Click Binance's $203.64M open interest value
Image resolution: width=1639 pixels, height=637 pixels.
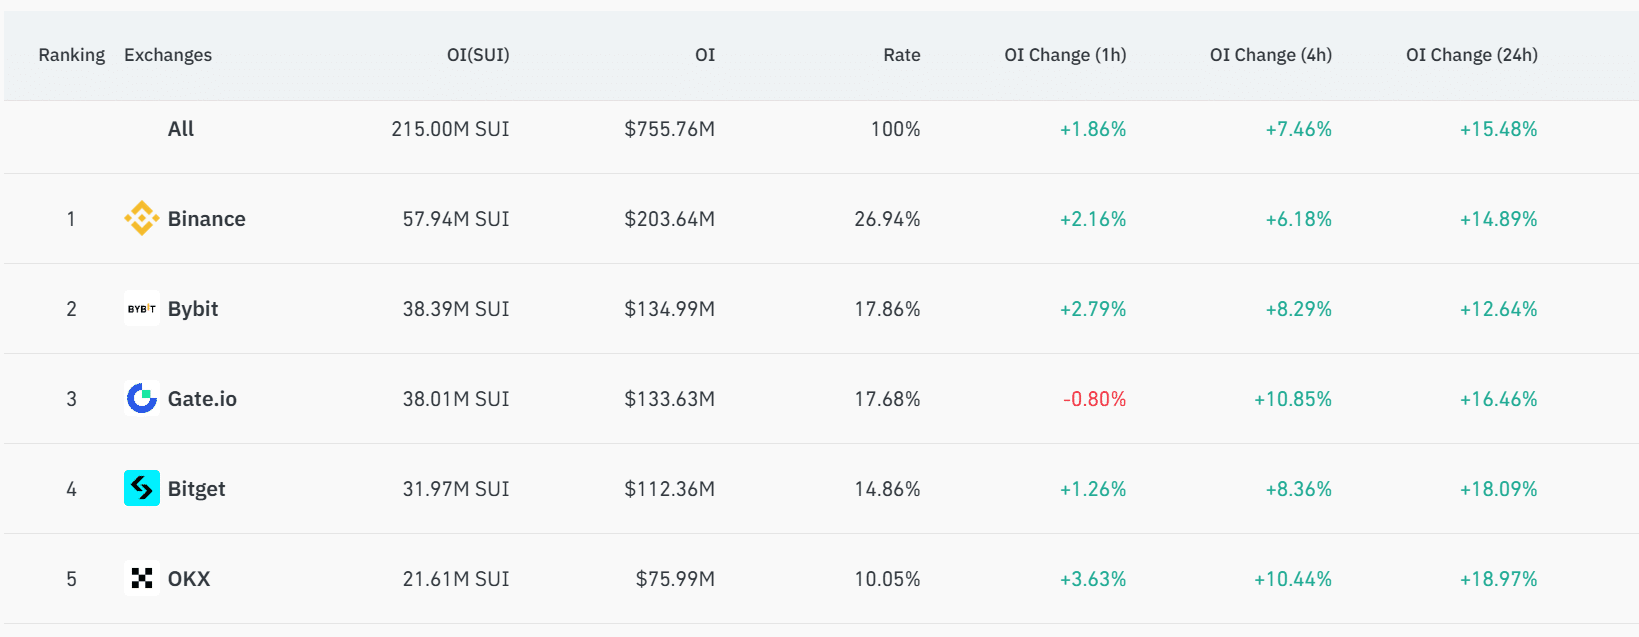pyautogui.click(x=669, y=219)
